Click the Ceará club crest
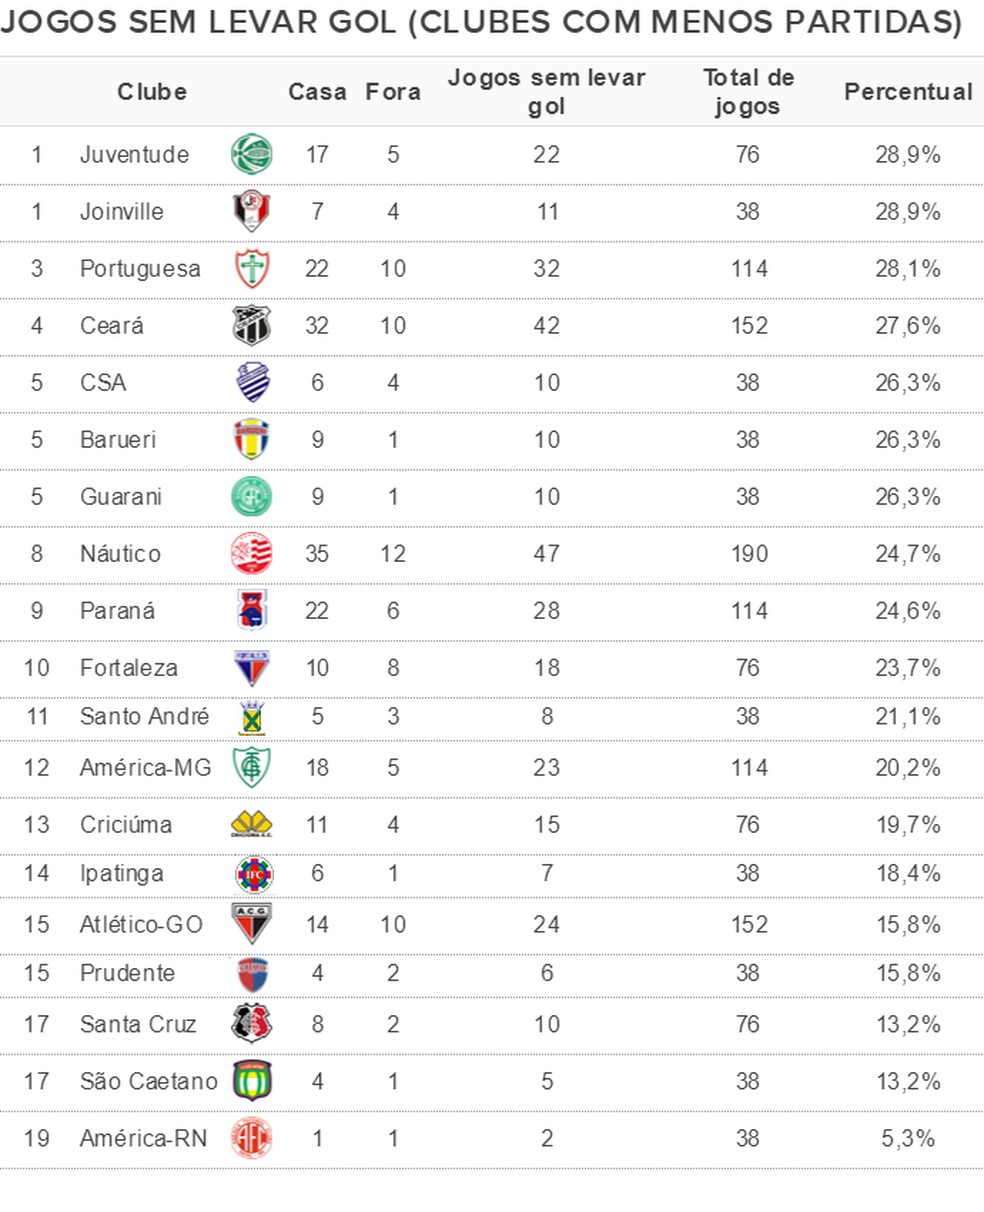Screen dimensions: 984x1212 coord(251,325)
